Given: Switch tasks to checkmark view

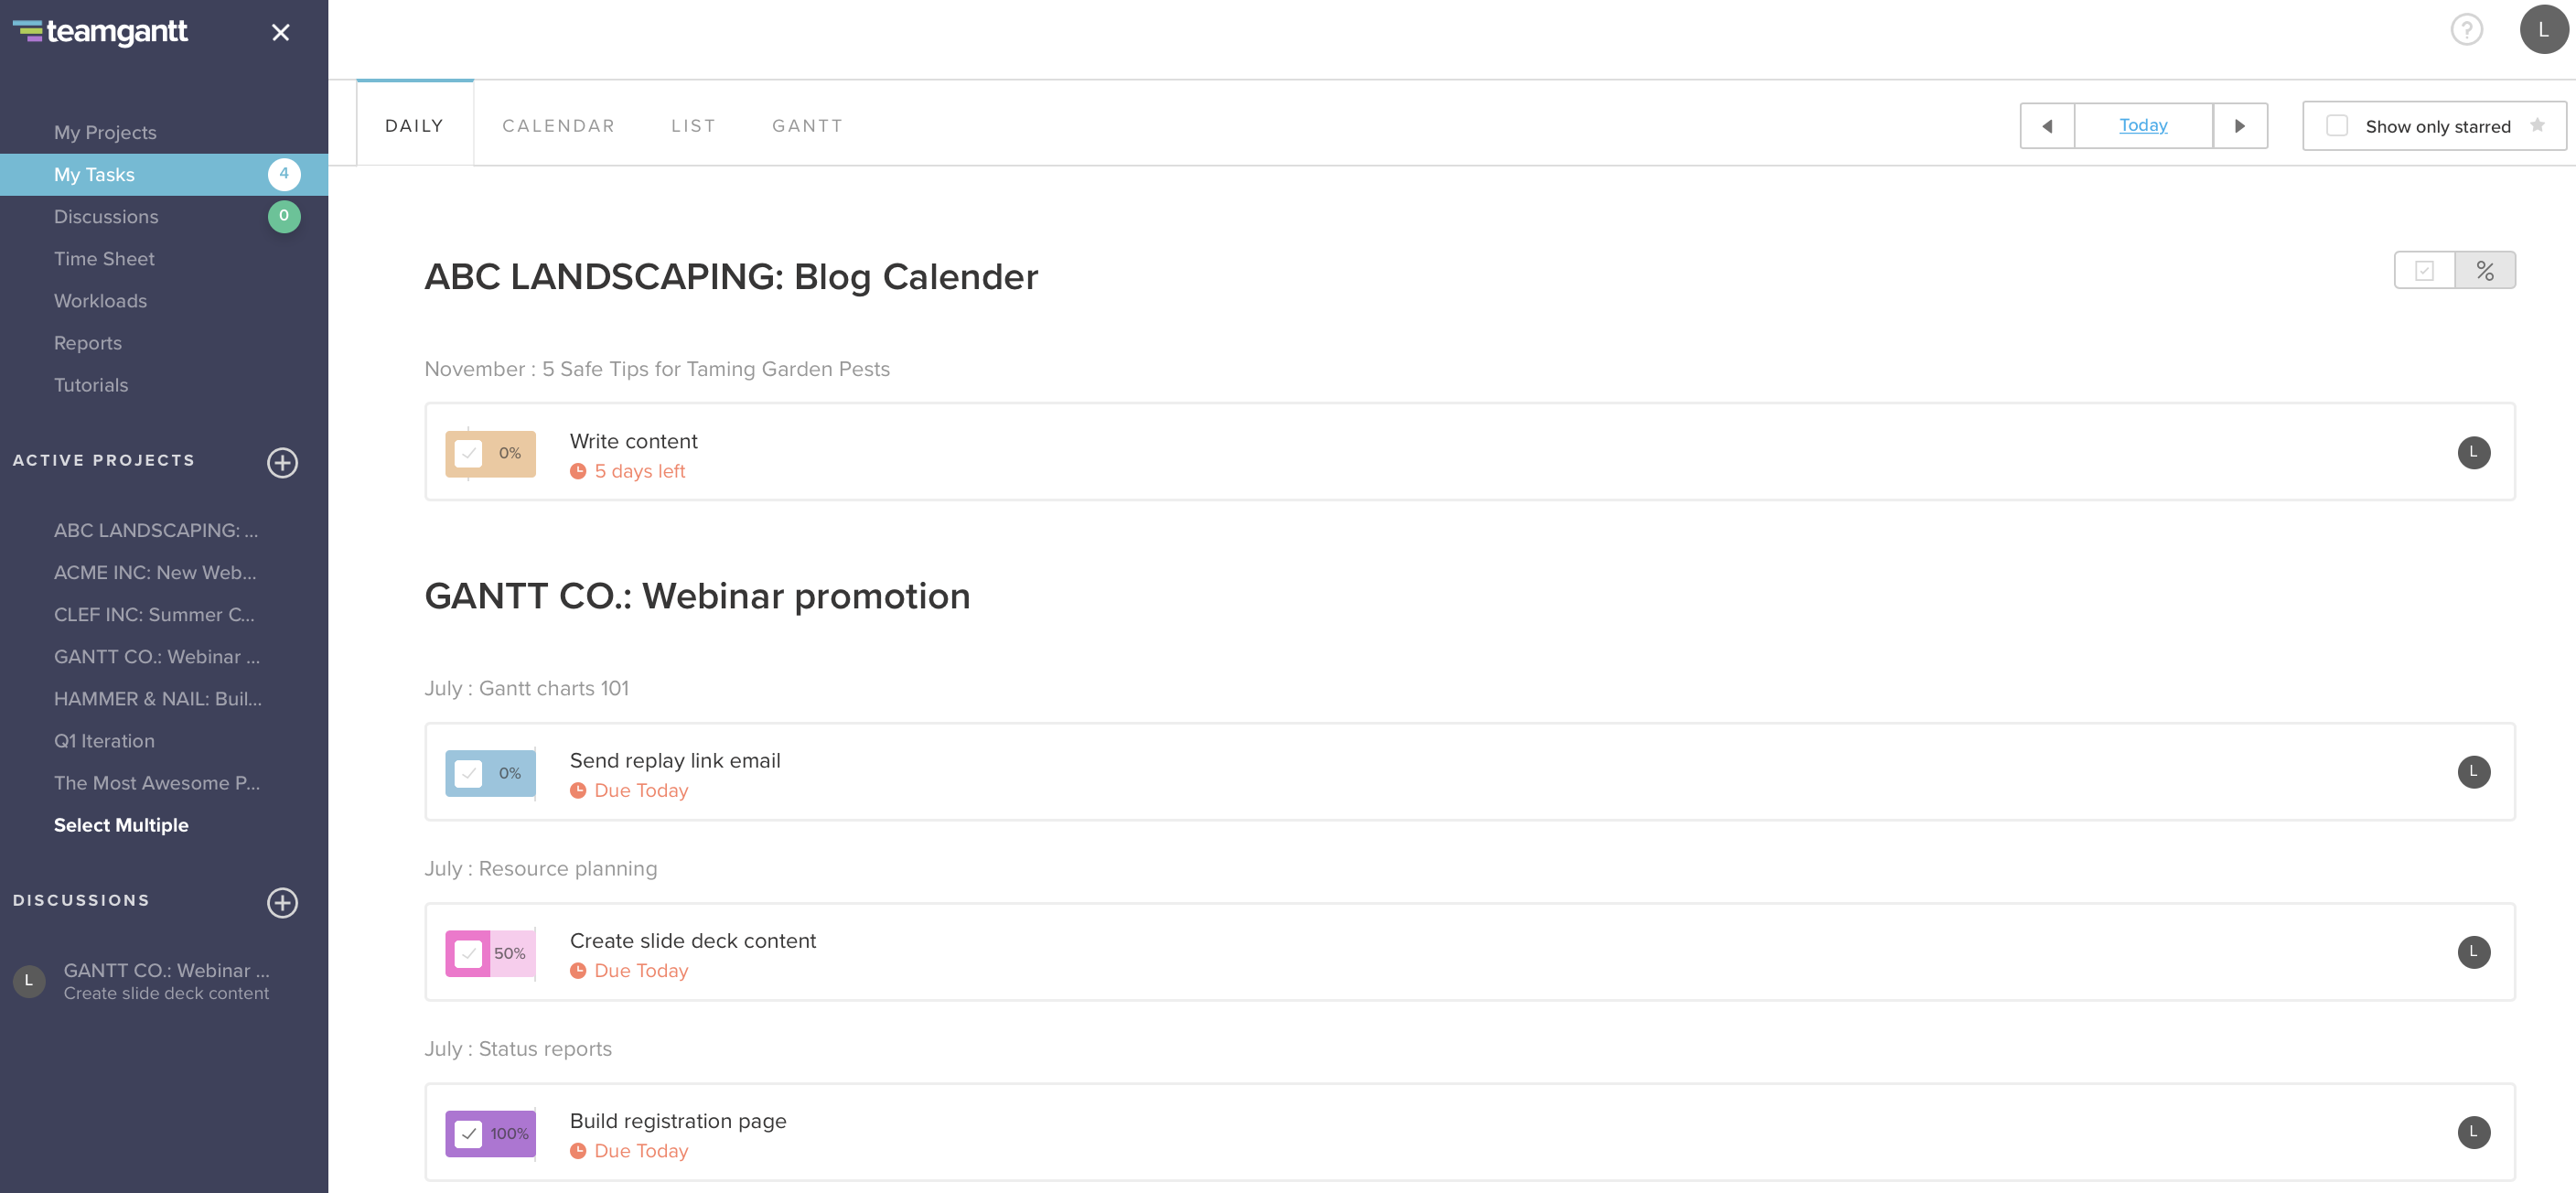Looking at the screenshot, I should [2424, 269].
